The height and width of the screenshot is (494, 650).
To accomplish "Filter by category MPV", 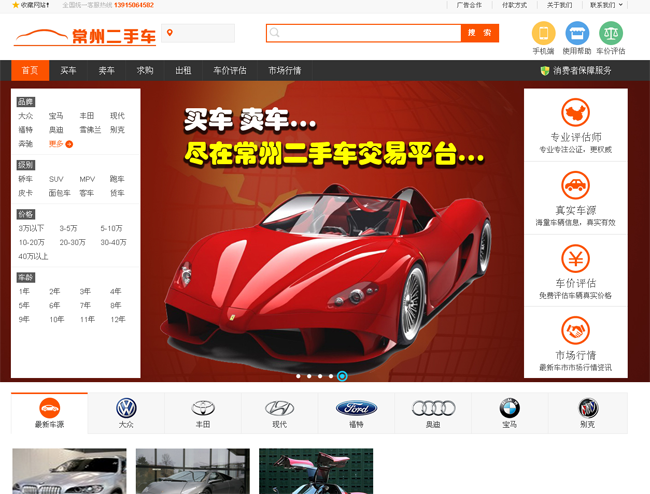I will pos(87,179).
